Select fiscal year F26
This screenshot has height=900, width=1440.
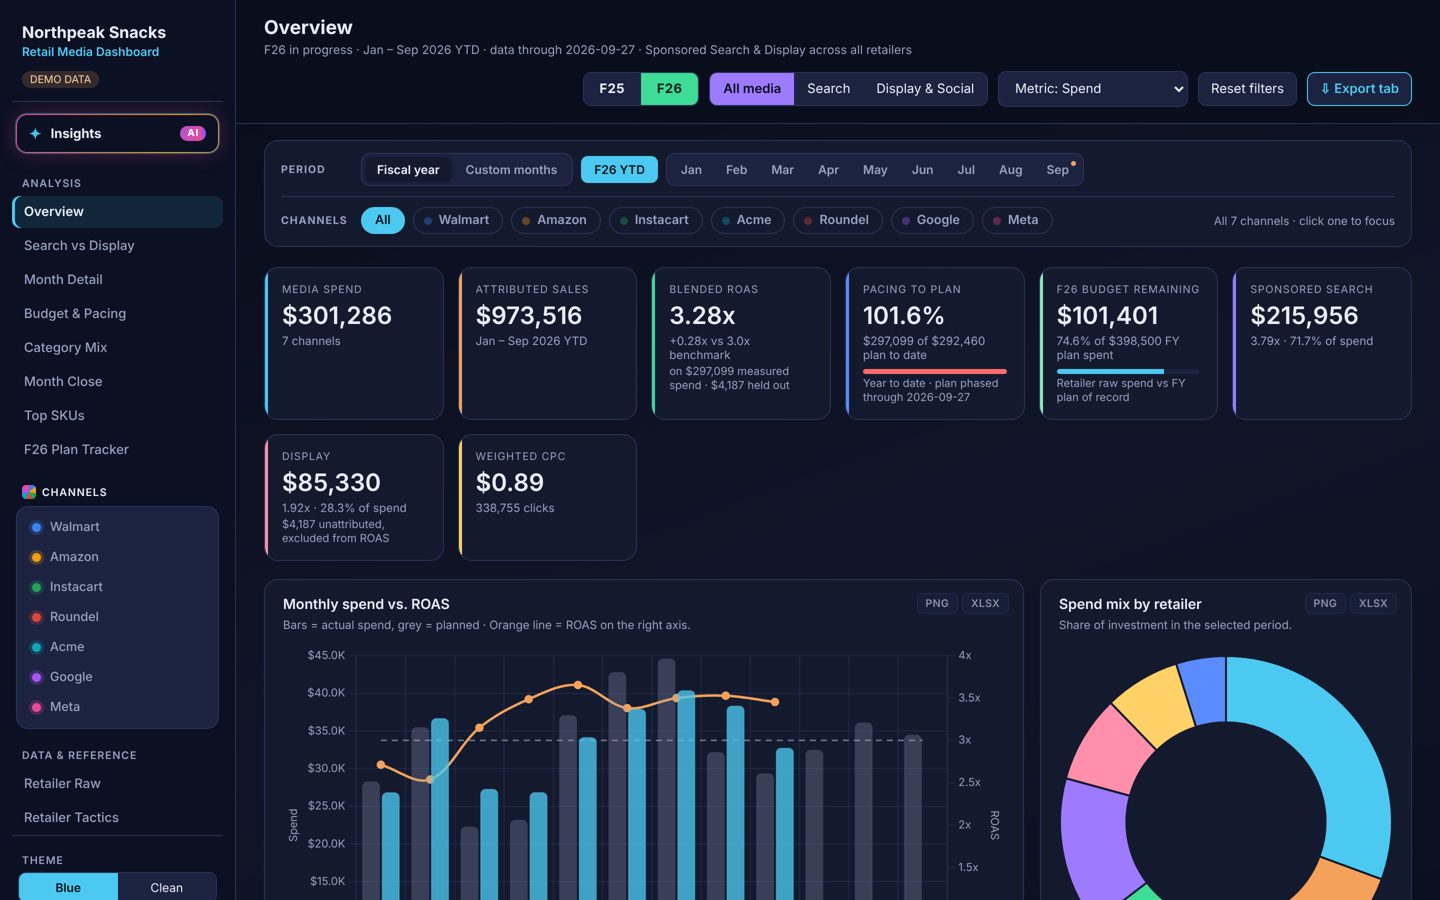click(x=669, y=89)
